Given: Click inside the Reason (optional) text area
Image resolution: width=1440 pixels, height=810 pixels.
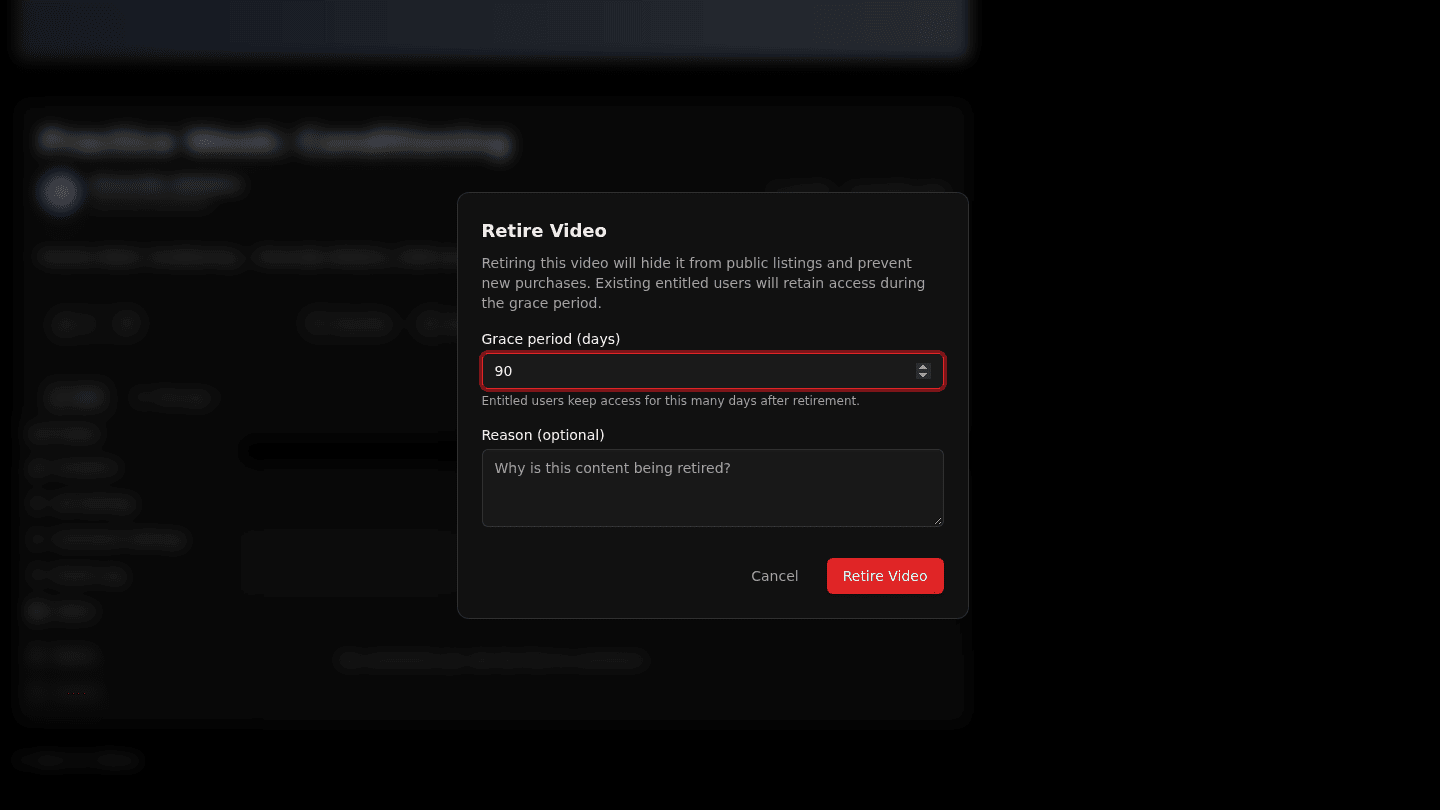Looking at the screenshot, I should 712,488.
